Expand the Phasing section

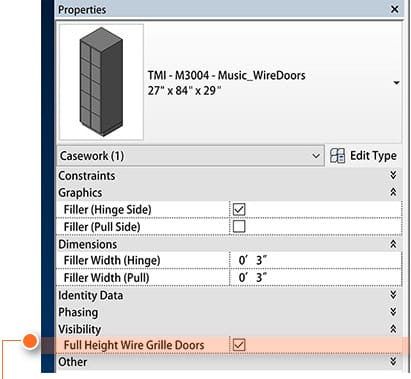coord(393,312)
